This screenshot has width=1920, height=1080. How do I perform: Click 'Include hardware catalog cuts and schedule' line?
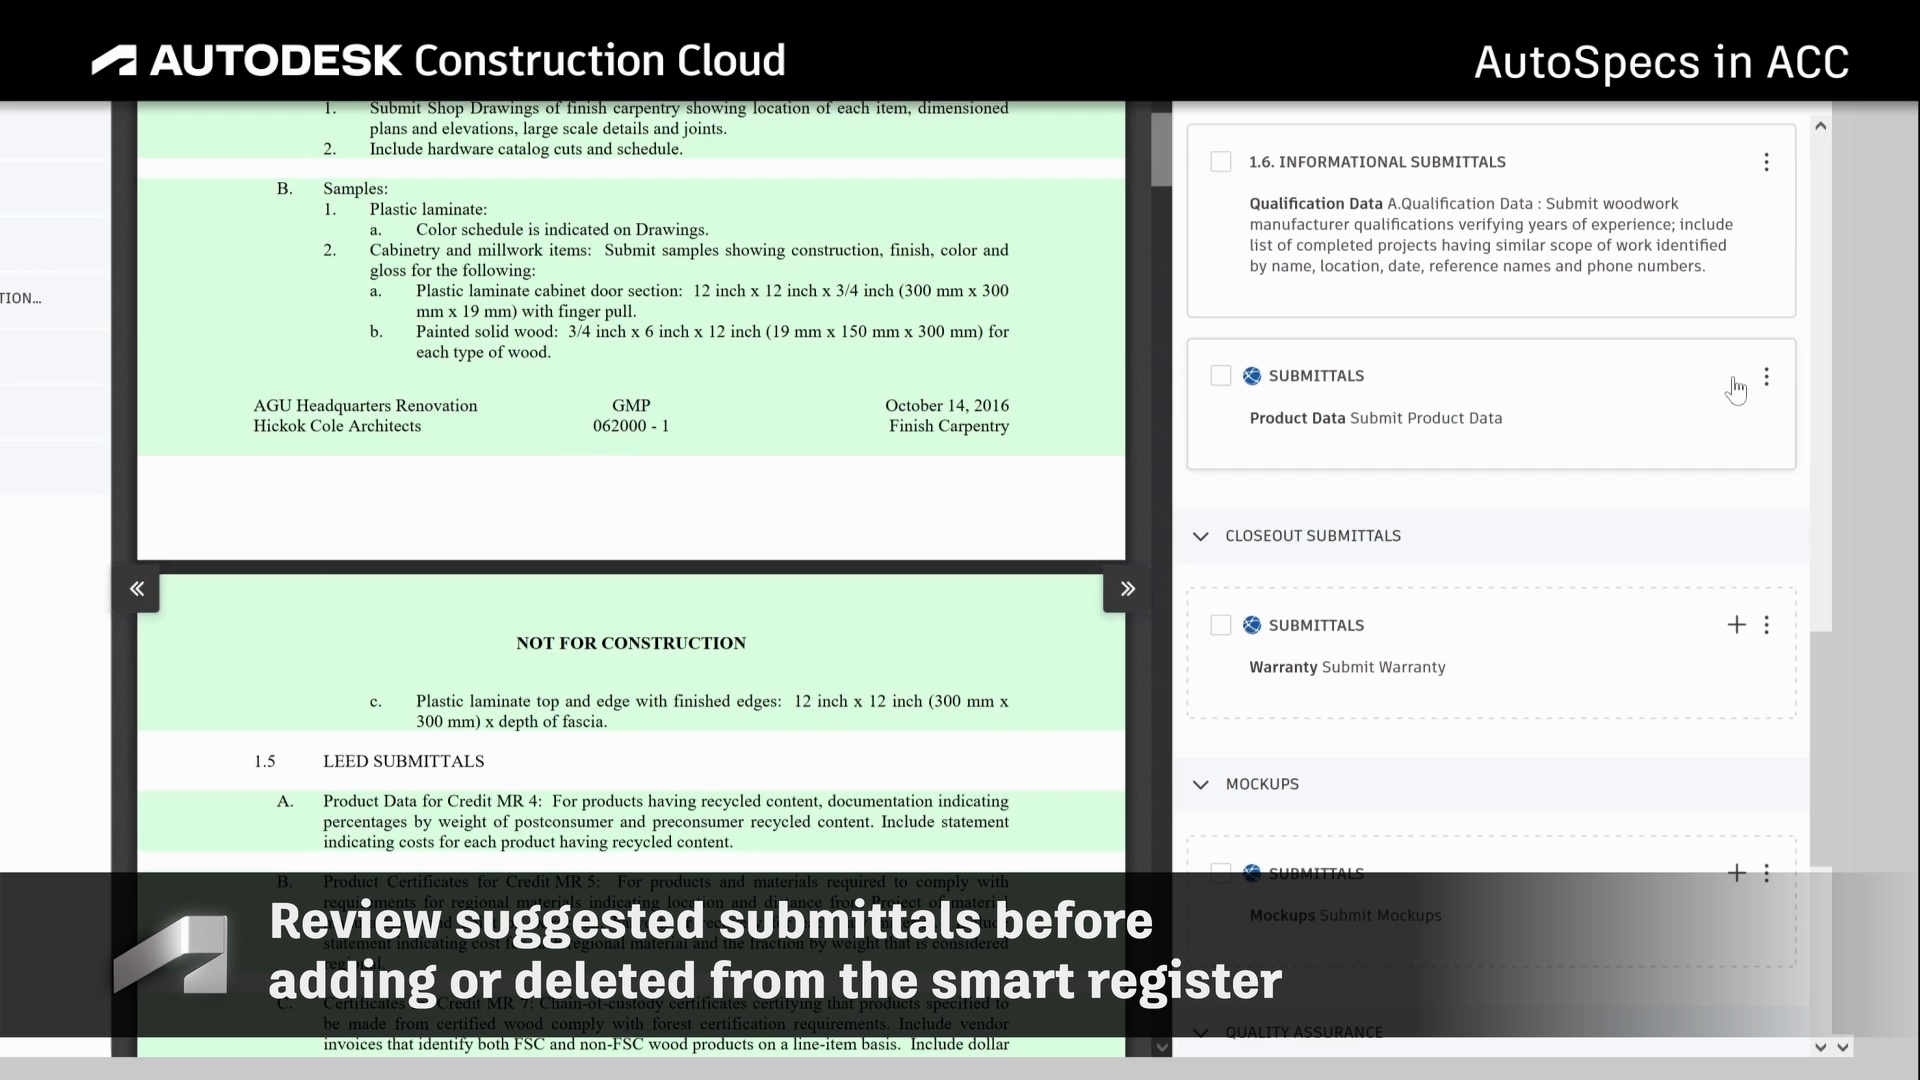526,149
